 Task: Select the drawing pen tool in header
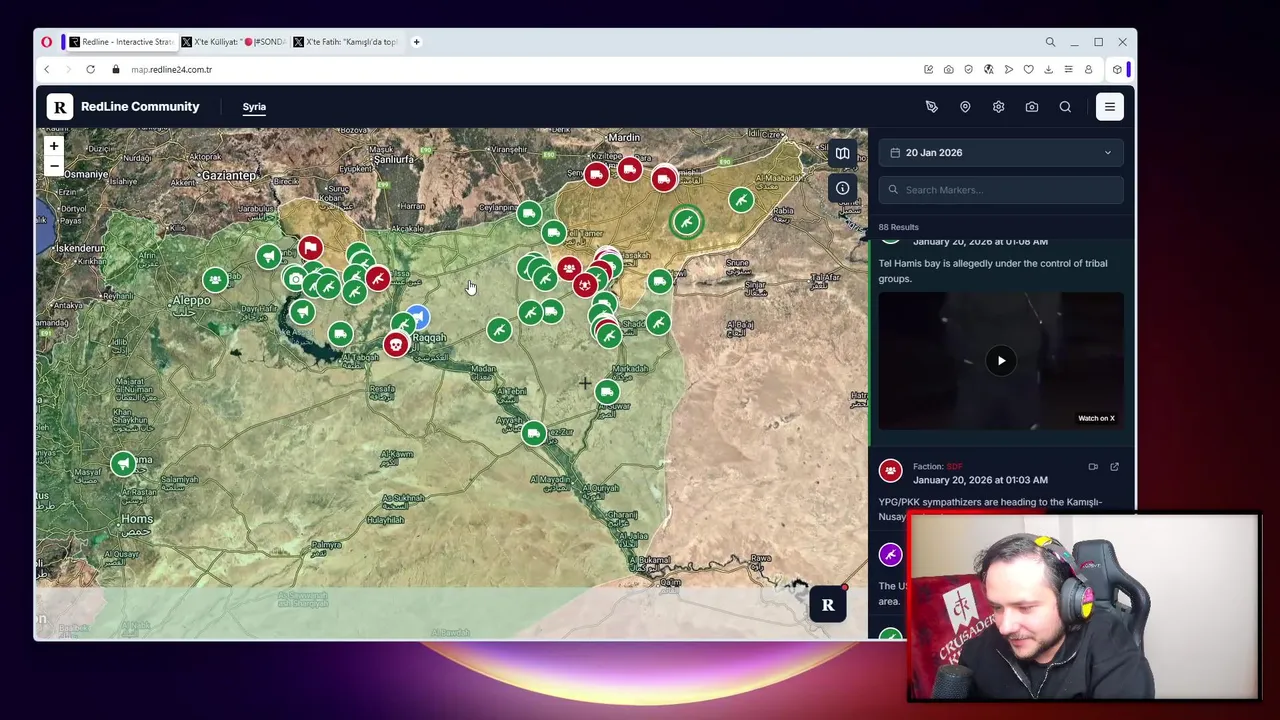[932, 106]
